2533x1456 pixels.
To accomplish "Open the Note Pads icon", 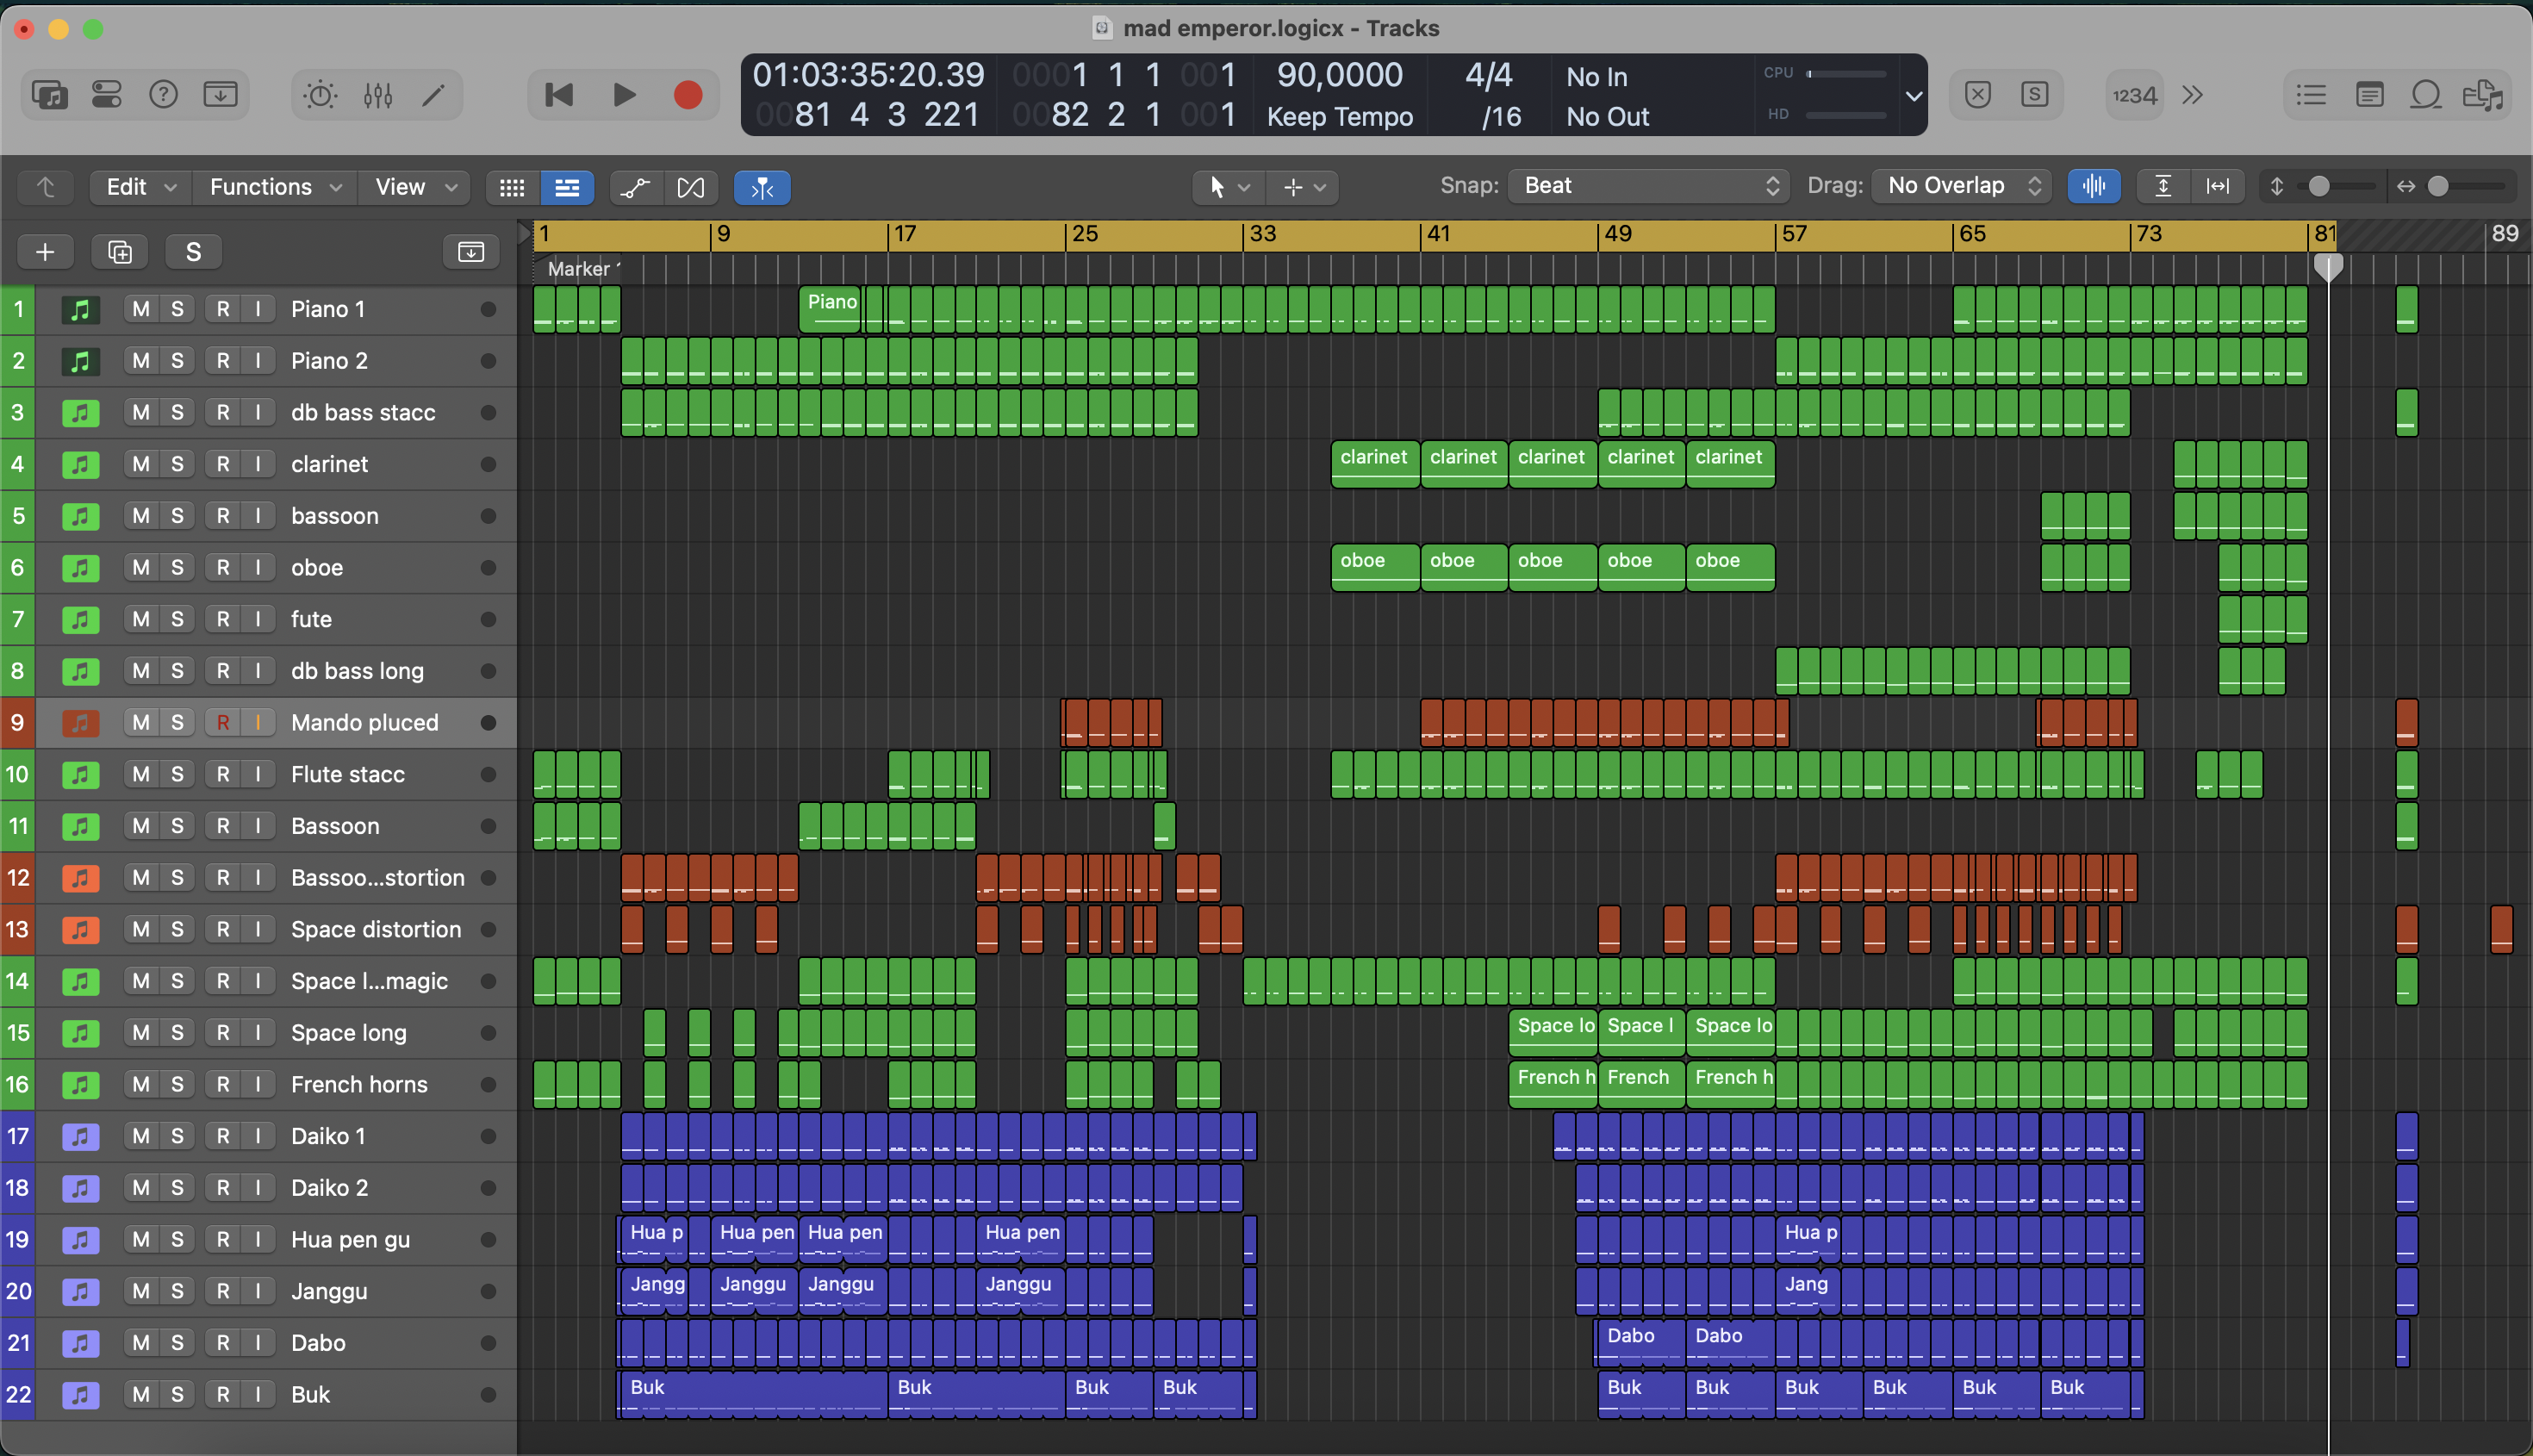I will point(2369,95).
